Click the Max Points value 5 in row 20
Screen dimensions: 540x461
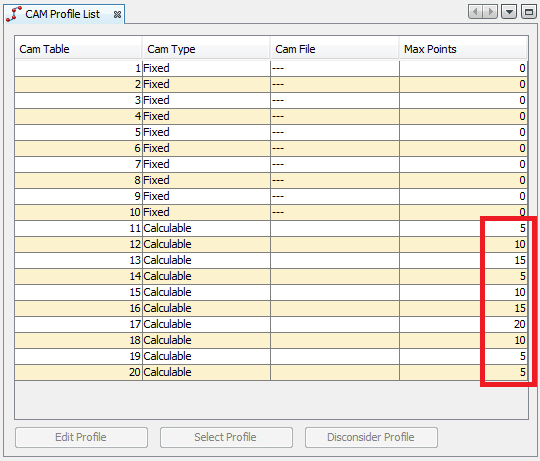click(464, 373)
